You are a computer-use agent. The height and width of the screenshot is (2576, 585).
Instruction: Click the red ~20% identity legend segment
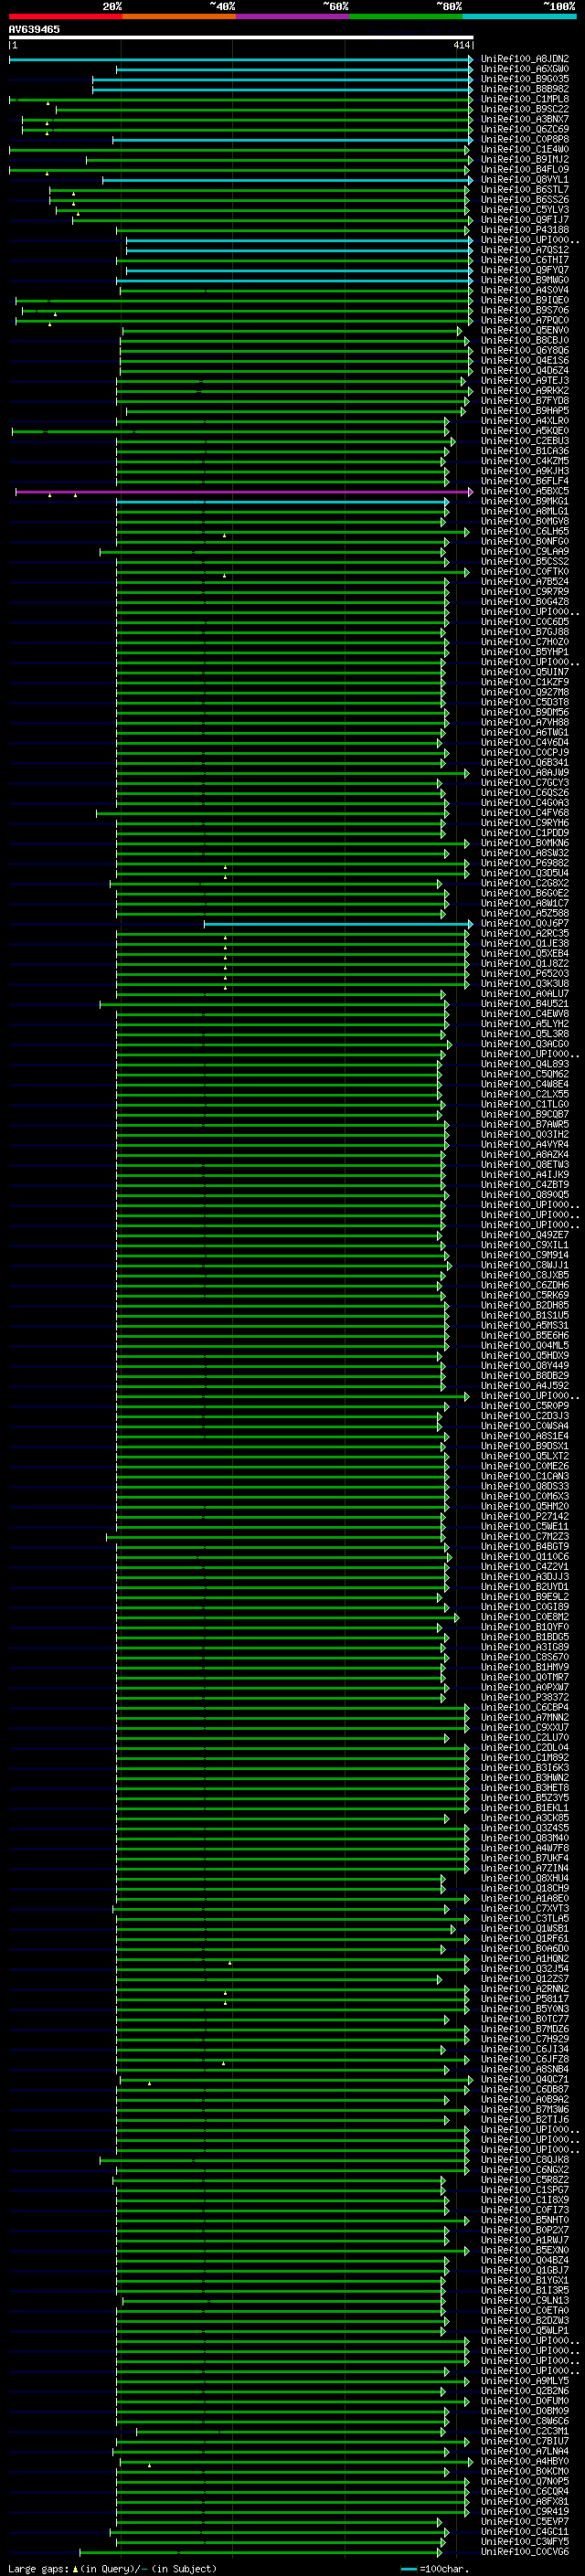(x=65, y=16)
